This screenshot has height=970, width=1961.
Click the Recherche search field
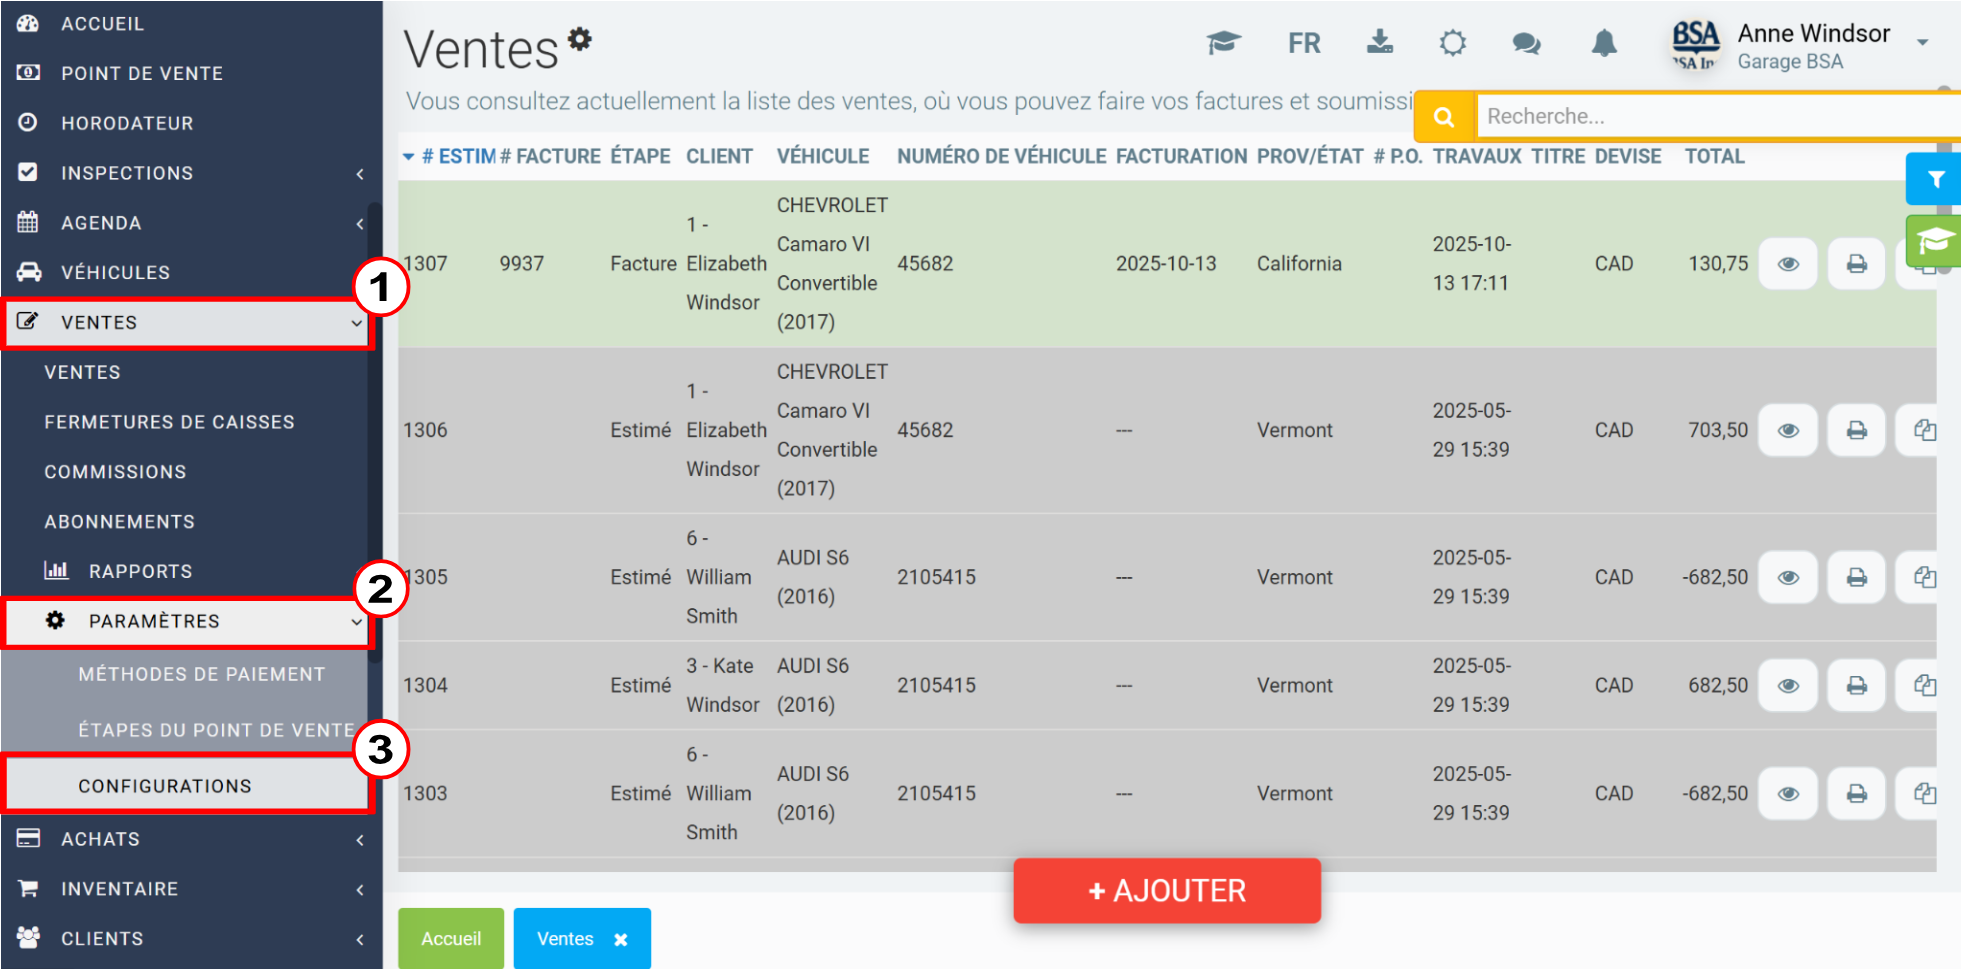pyautogui.click(x=1718, y=116)
